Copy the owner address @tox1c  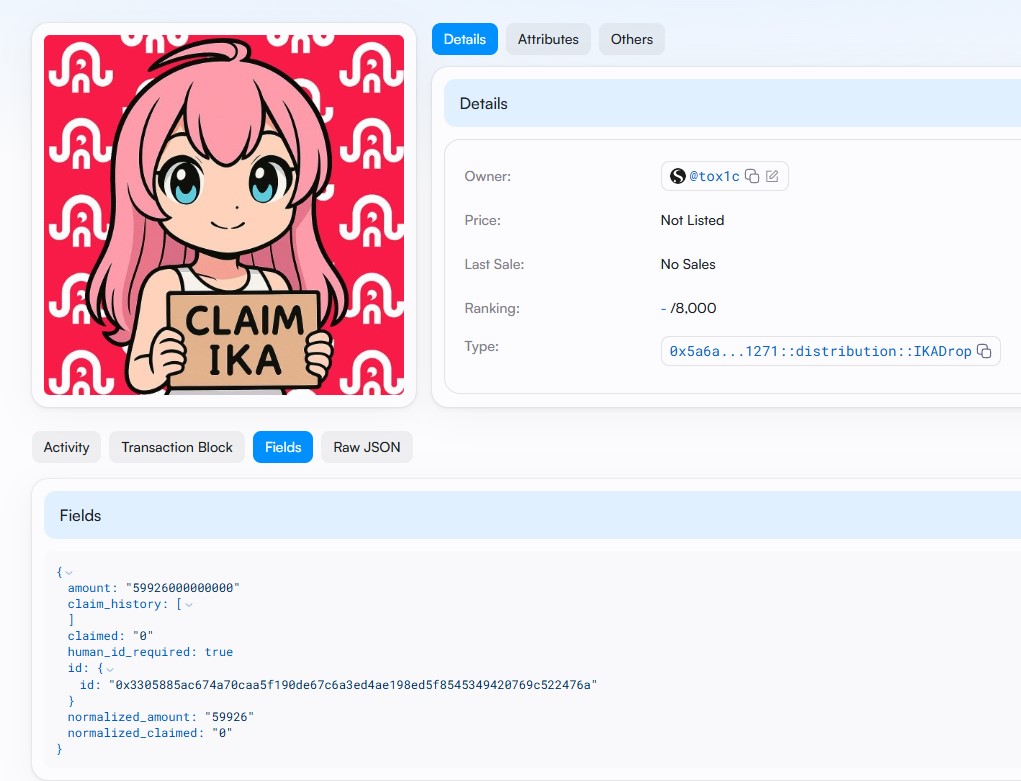point(752,177)
